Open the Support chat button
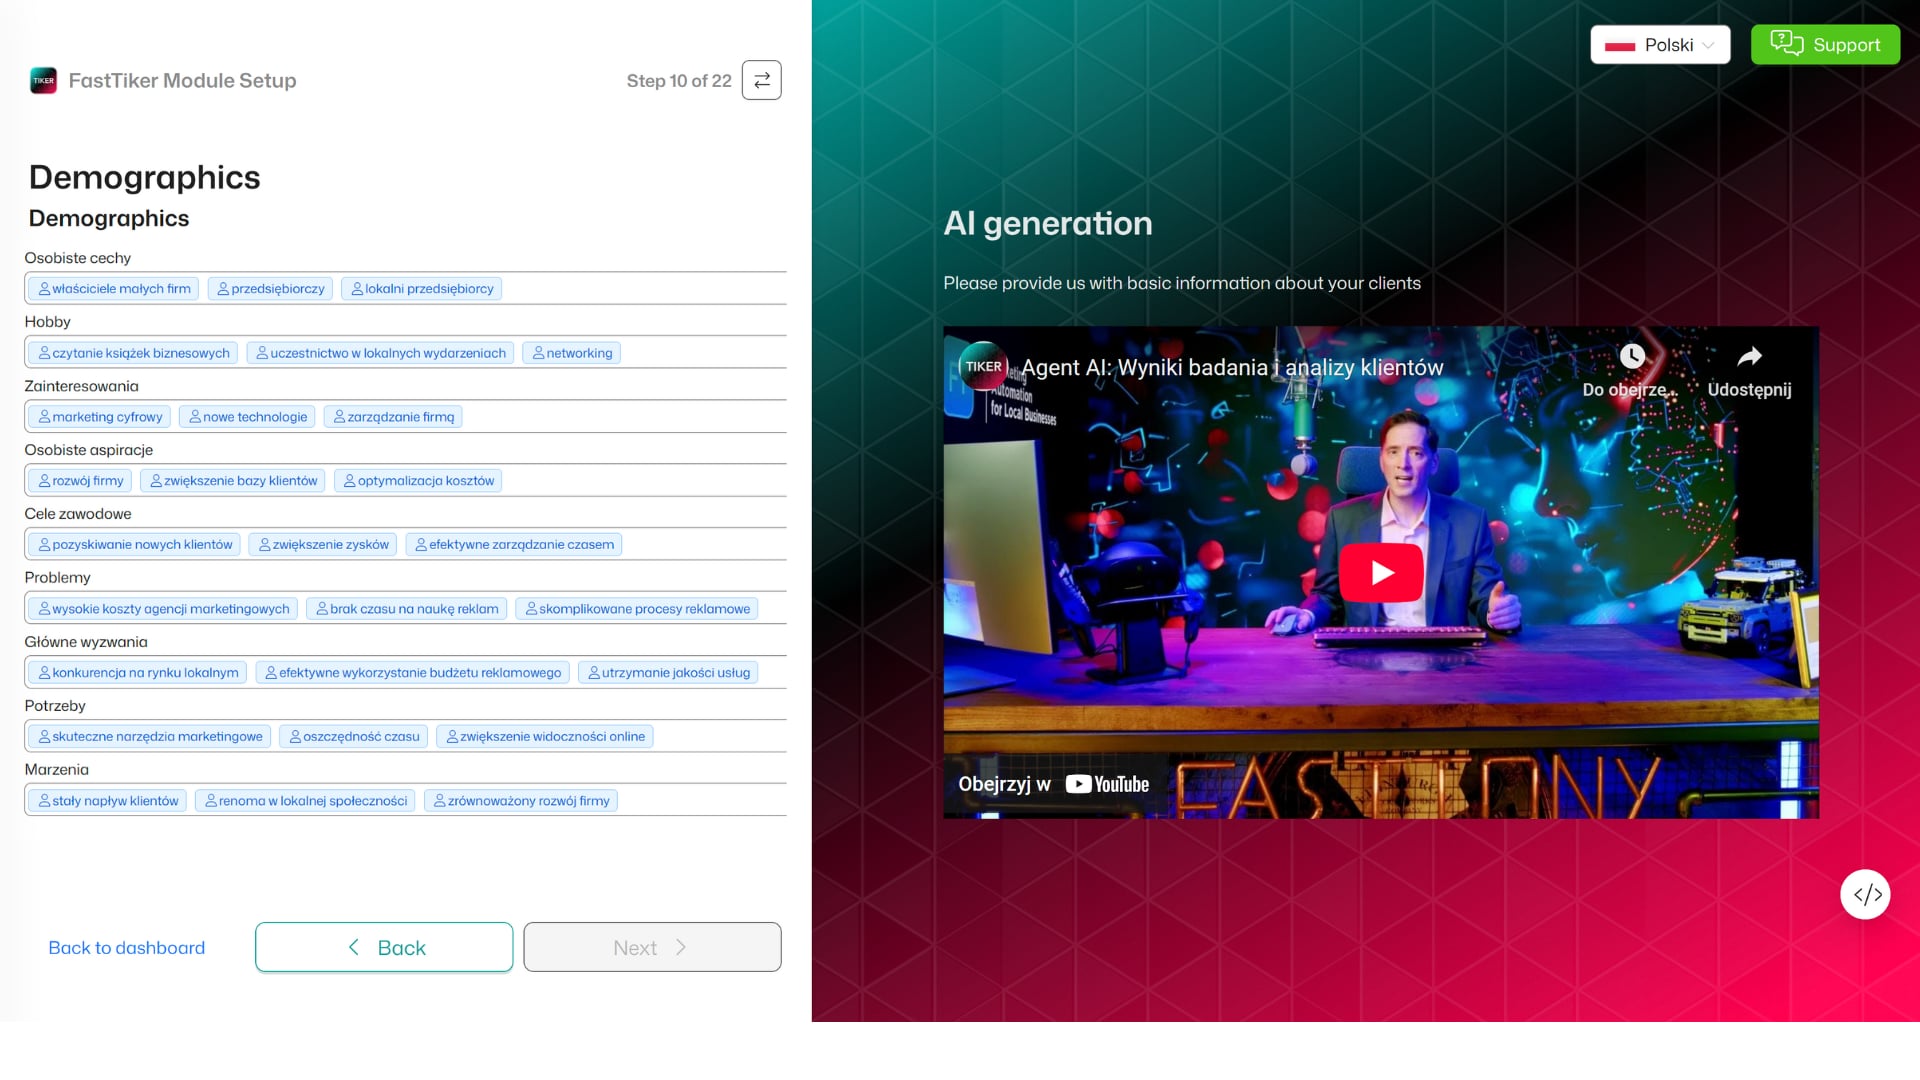This screenshot has width=1920, height=1080. click(x=1825, y=45)
